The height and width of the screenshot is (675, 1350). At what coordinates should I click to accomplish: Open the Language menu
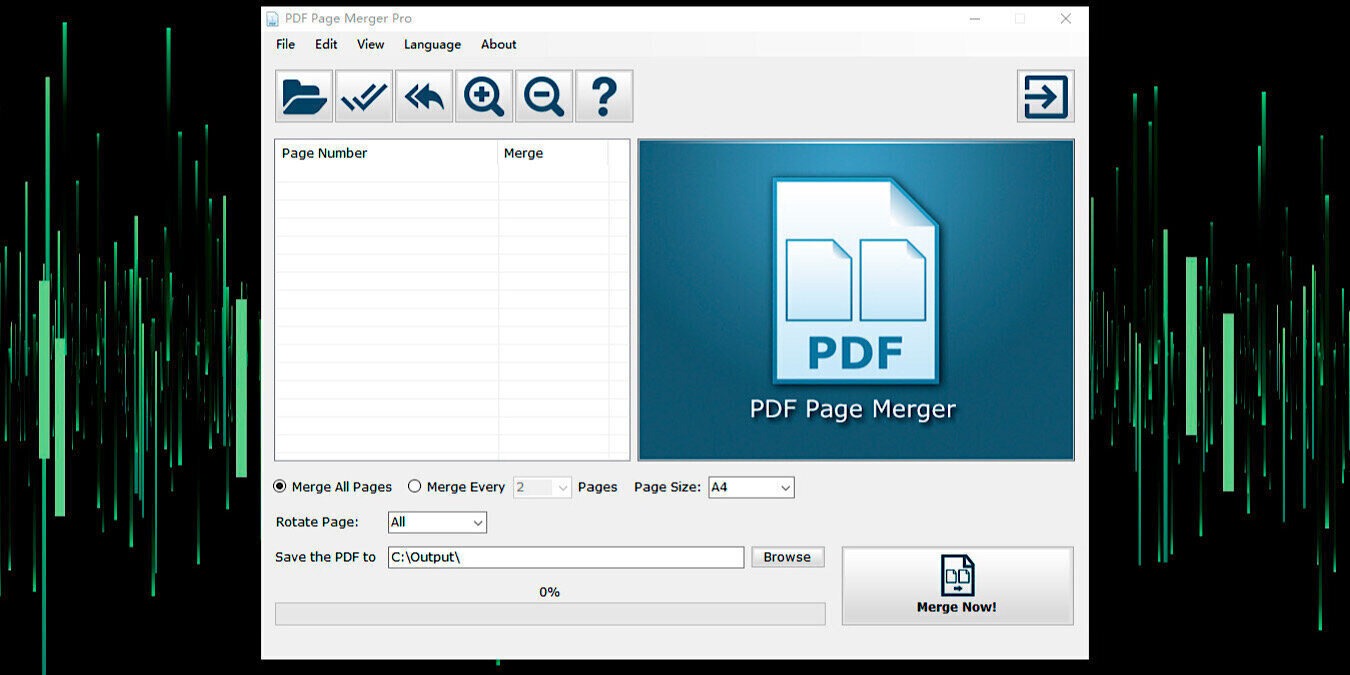coord(432,44)
